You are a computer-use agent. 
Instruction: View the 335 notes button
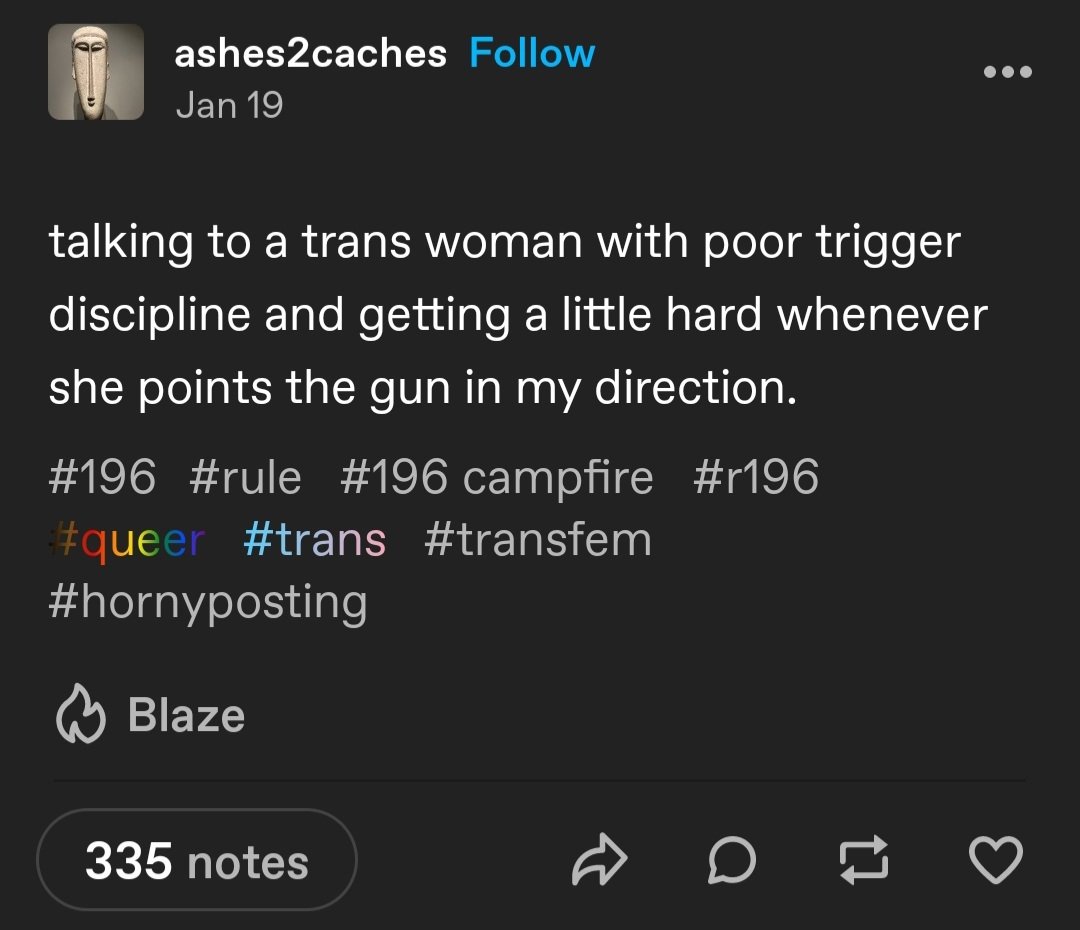[x=197, y=860]
